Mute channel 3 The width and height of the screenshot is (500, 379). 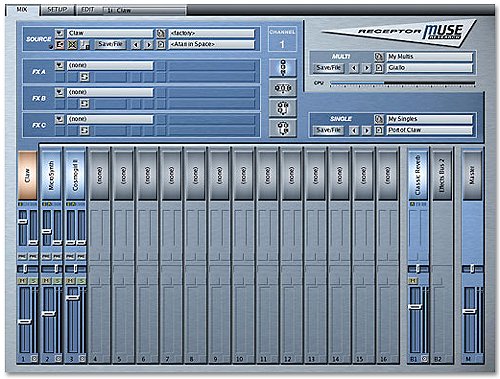coord(70,281)
